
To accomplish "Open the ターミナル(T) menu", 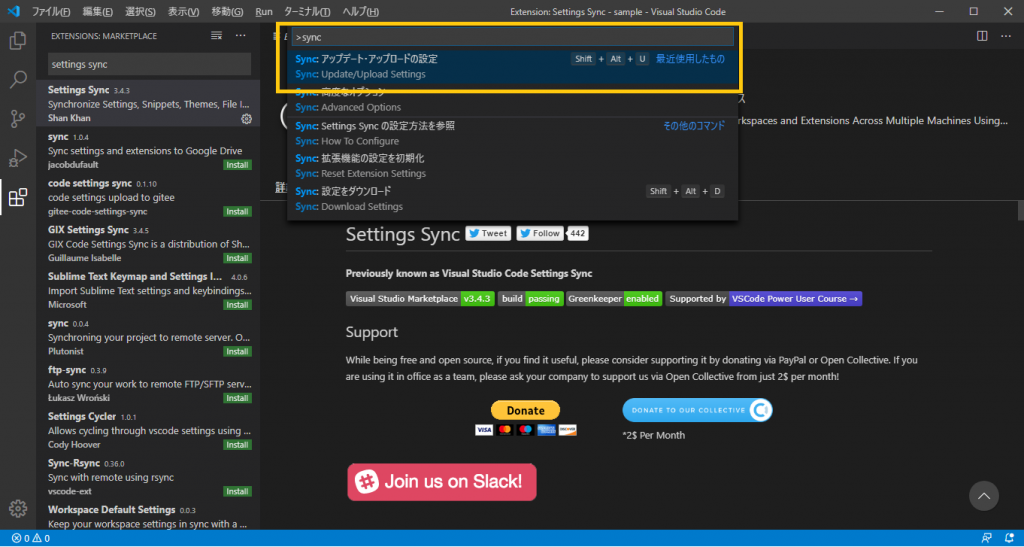I will [307, 12].
